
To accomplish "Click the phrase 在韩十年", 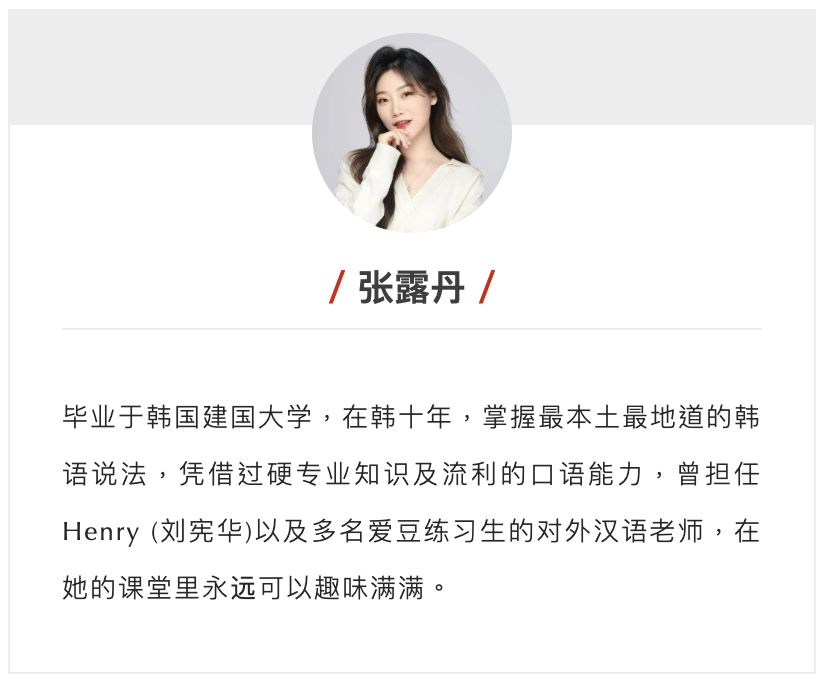I will coord(397,417).
